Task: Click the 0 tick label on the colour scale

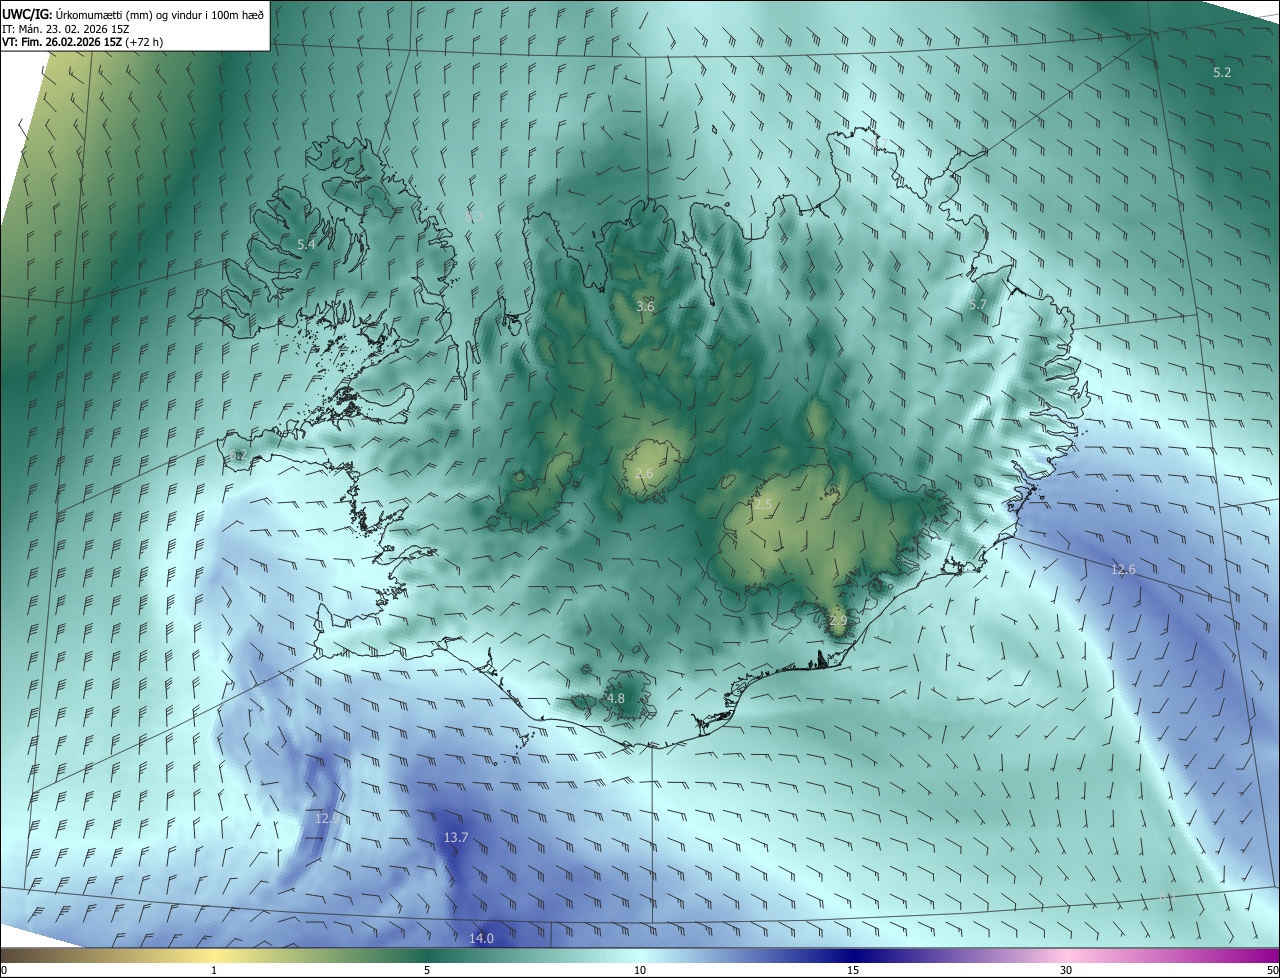Action: [x=4, y=970]
